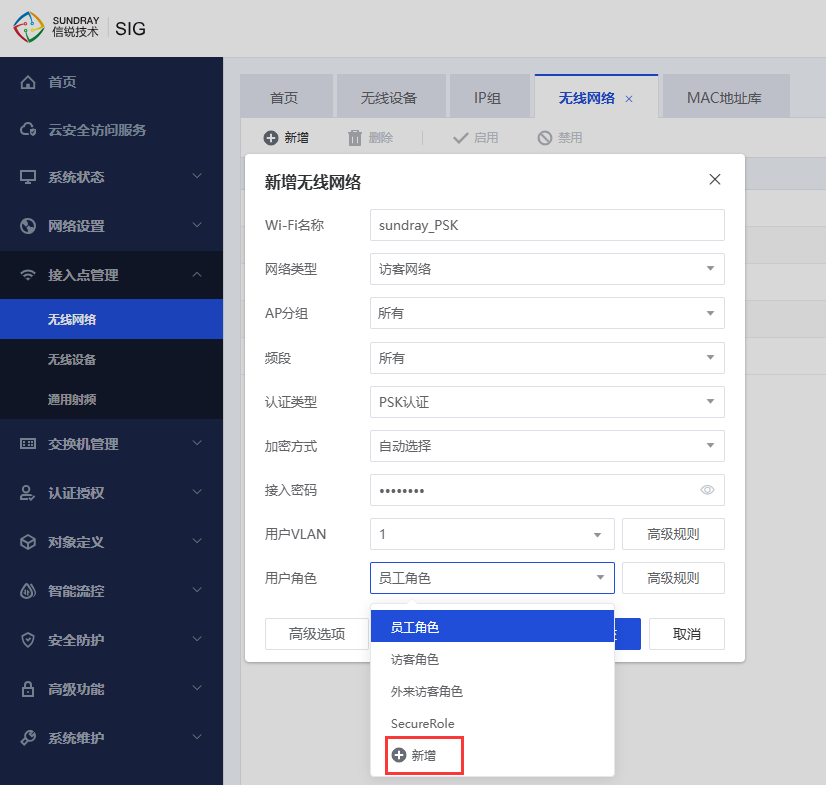Select 外来访客角色 in the dropdown list

(492, 691)
